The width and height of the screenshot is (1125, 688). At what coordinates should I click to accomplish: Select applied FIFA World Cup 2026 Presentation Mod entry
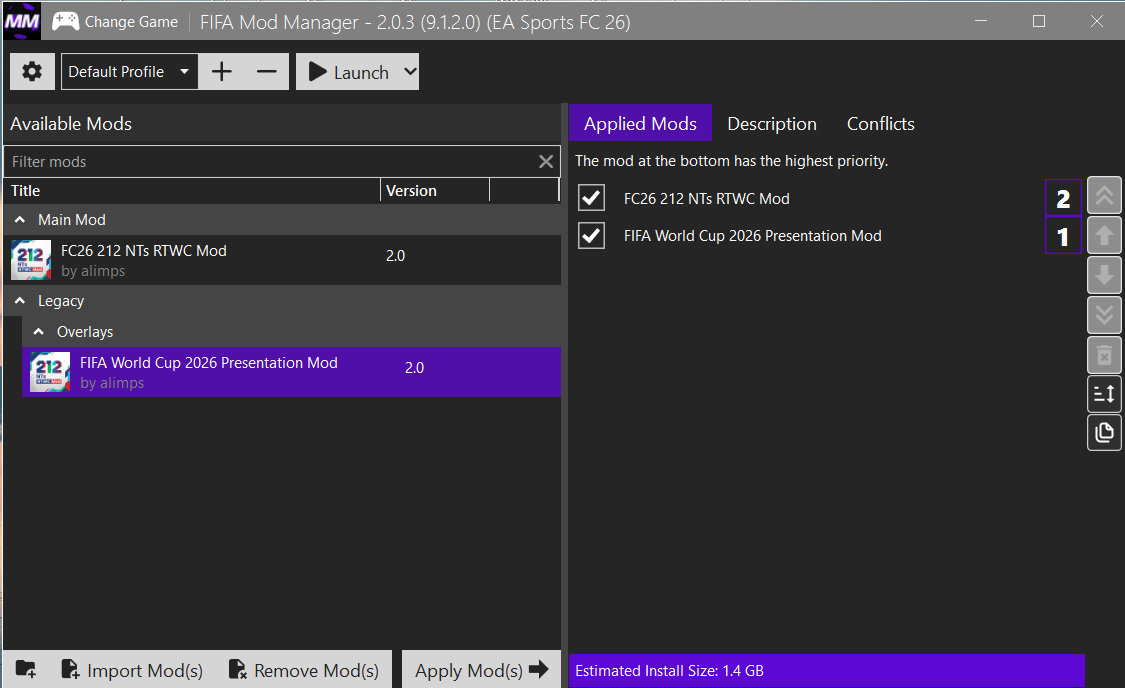click(753, 236)
